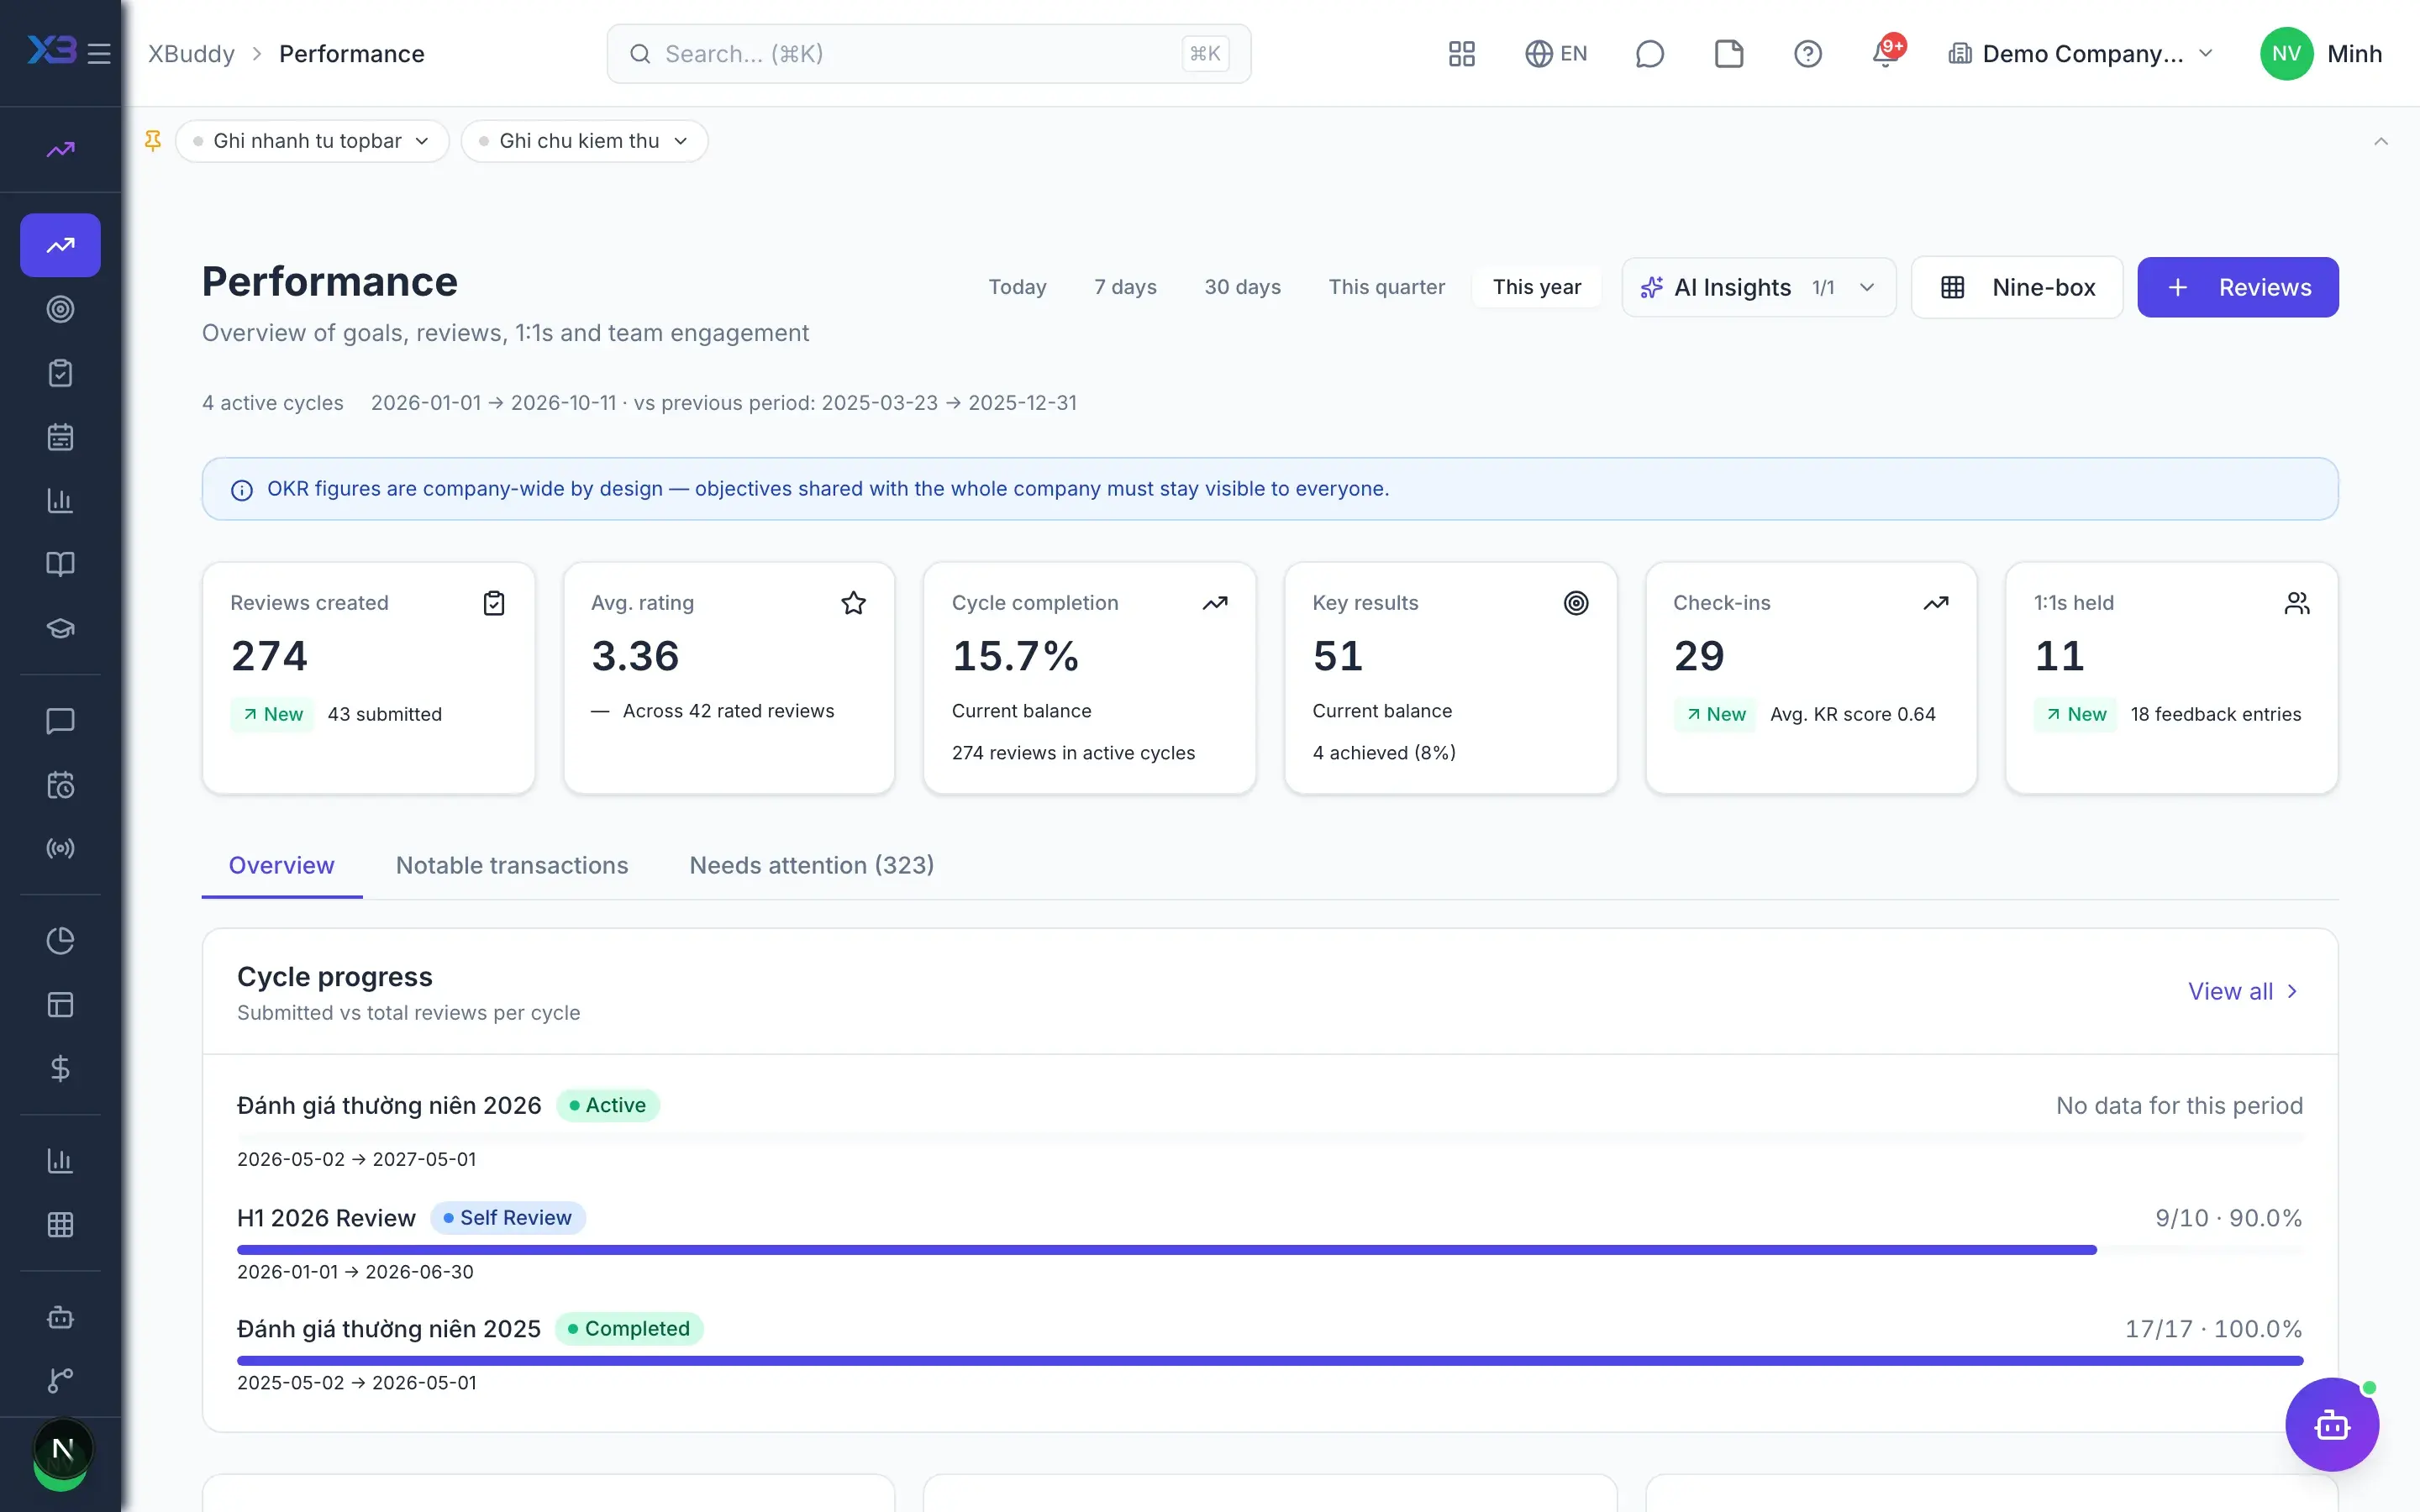Open the NV Minh user menu

2321,54
